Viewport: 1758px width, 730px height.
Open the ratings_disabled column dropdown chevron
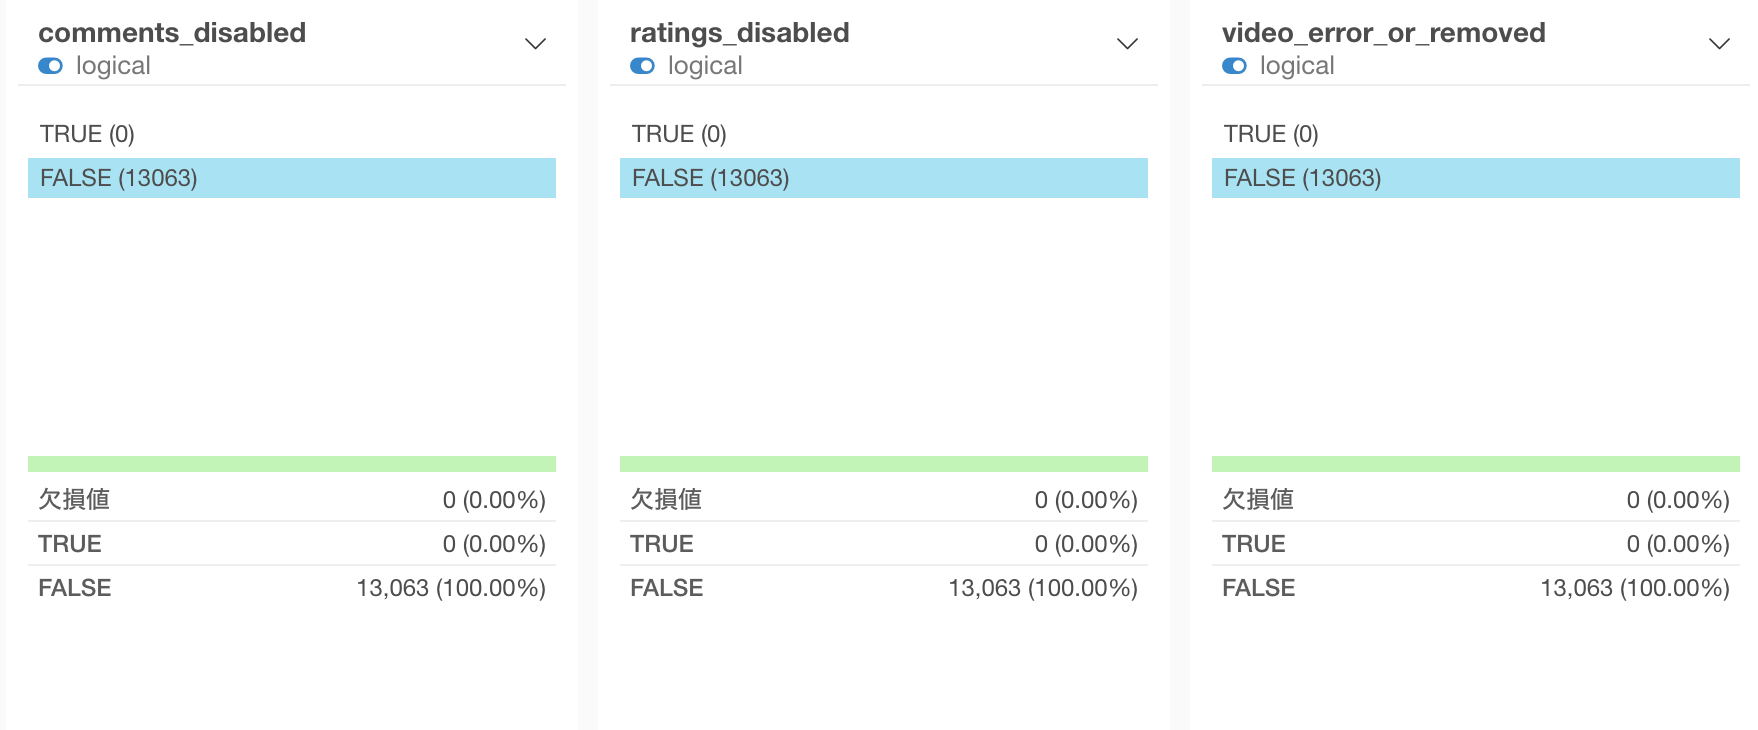point(1128,44)
